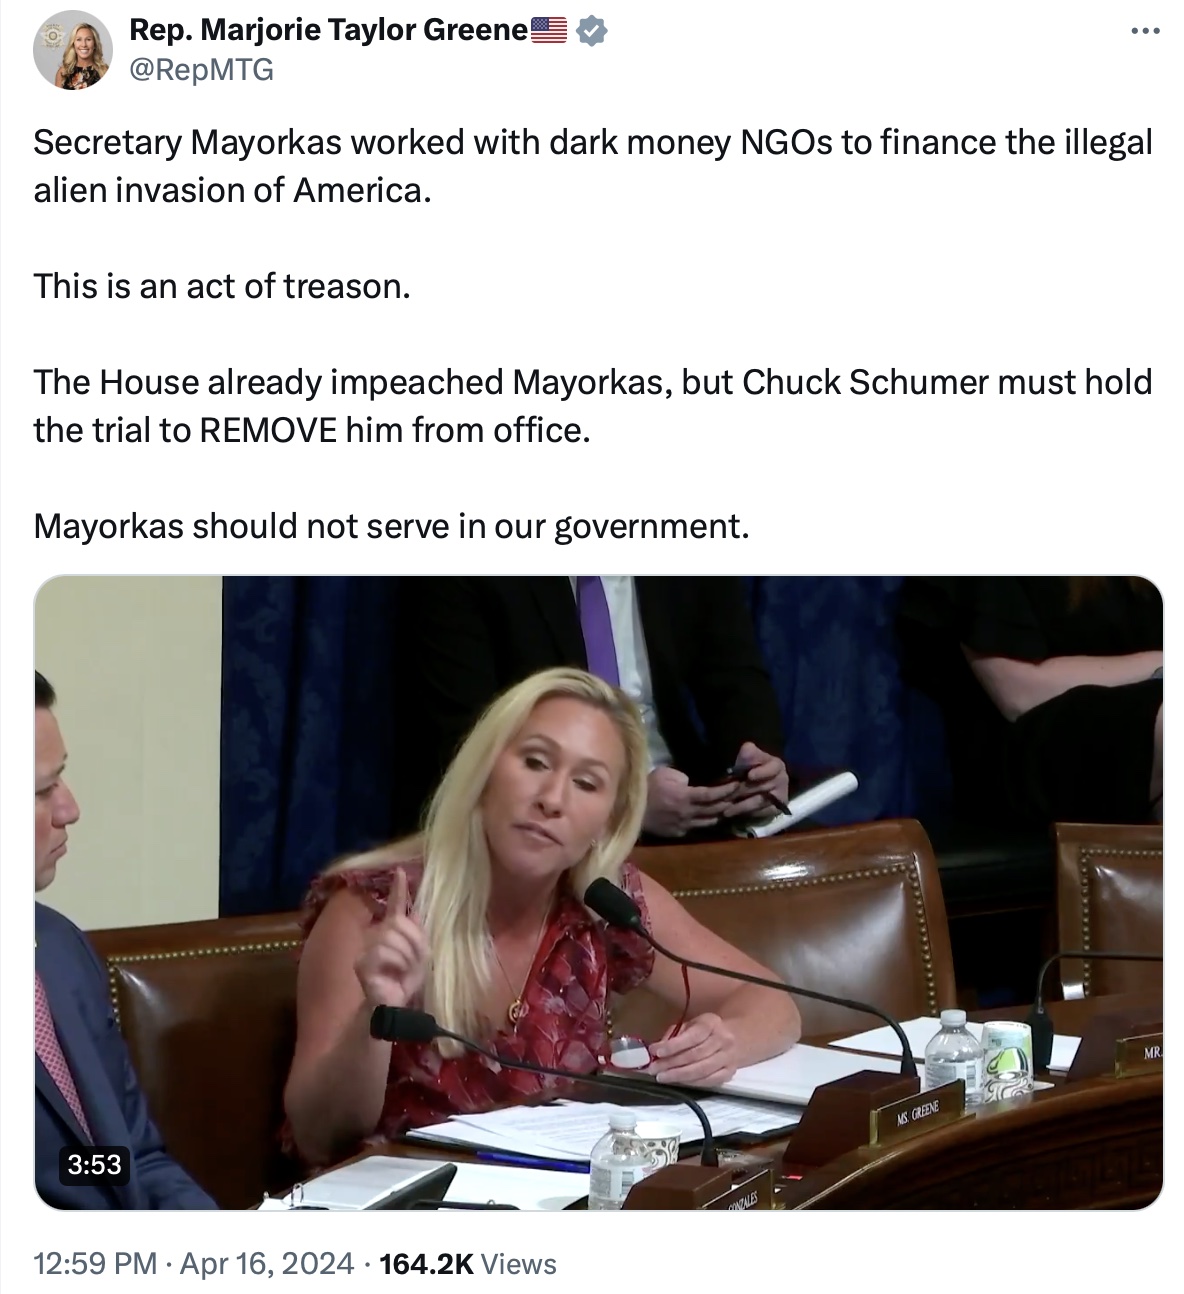Image resolution: width=1184 pixels, height=1294 pixels.
Task: Click the Apr 16, 2024 date
Action: coord(267,1263)
